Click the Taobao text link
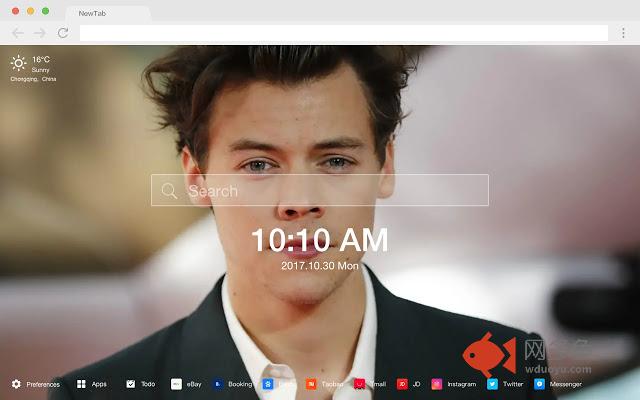This screenshot has height=400, width=640. pyautogui.click(x=332, y=384)
